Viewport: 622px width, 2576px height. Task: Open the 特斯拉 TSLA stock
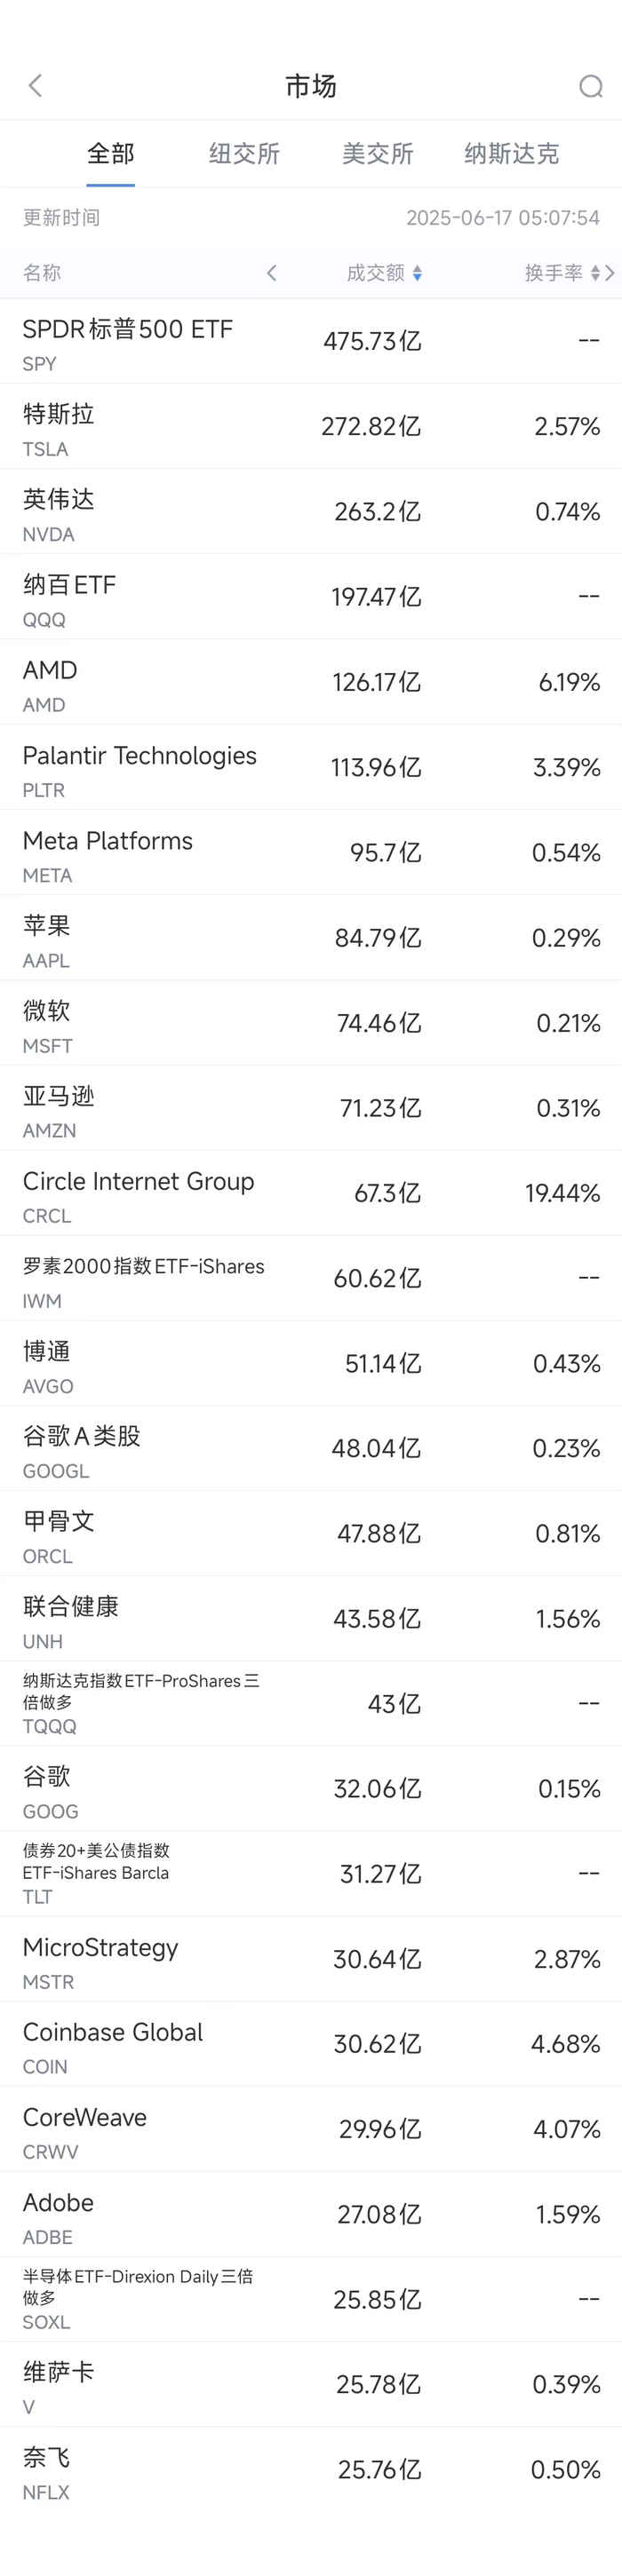pyautogui.click(x=311, y=428)
